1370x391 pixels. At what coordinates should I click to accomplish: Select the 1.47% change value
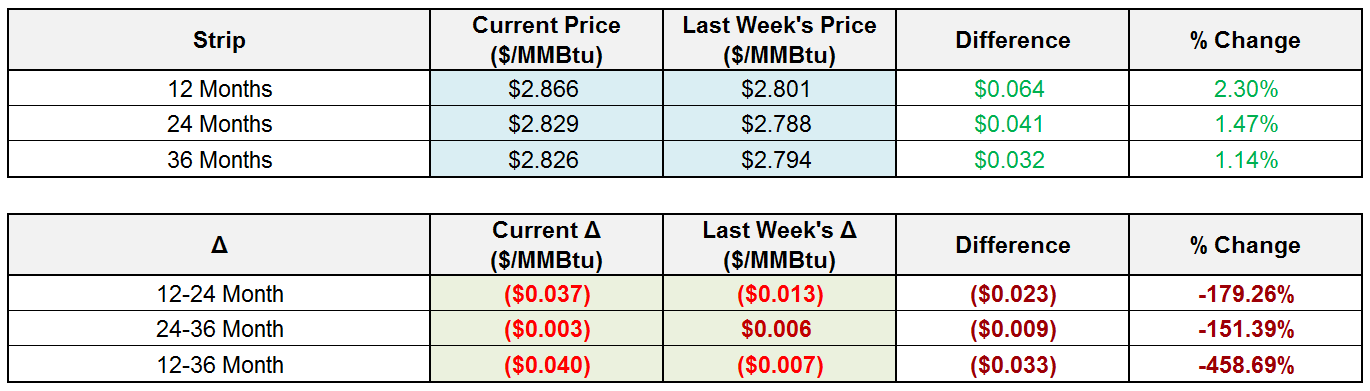click(x=1245, y=124)
